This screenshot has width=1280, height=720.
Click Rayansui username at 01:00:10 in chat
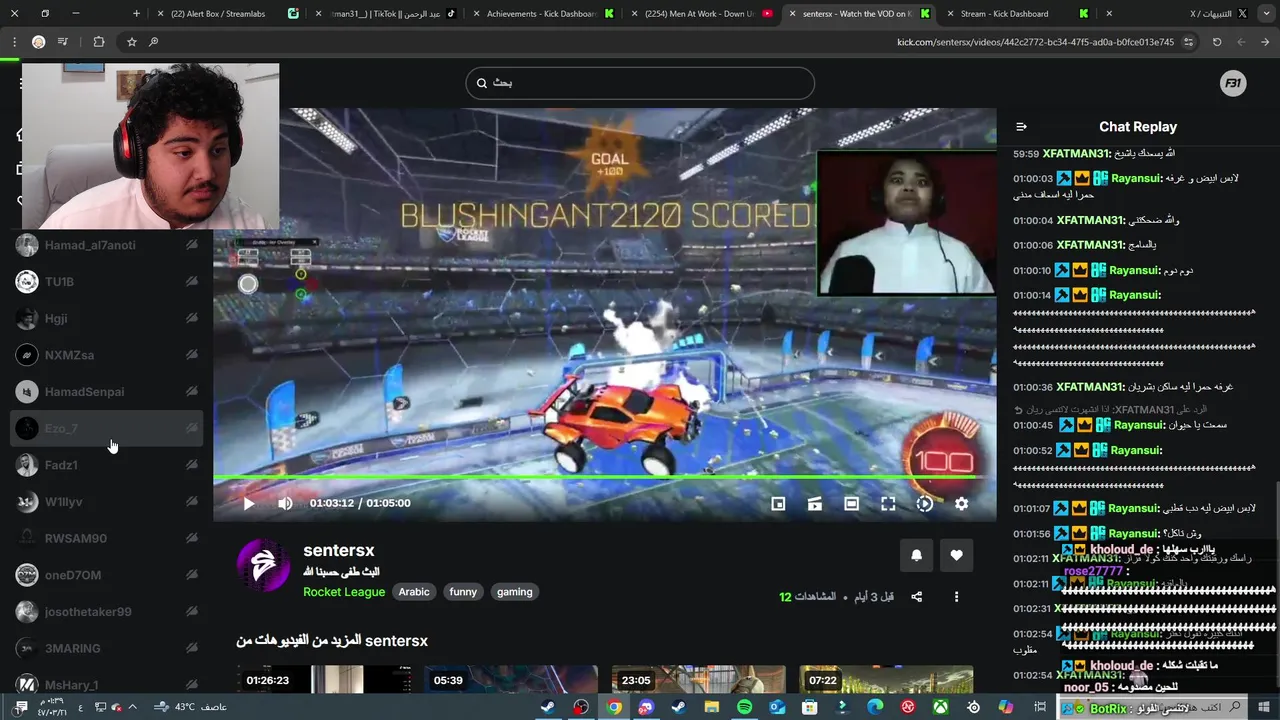click(1135, 270)
